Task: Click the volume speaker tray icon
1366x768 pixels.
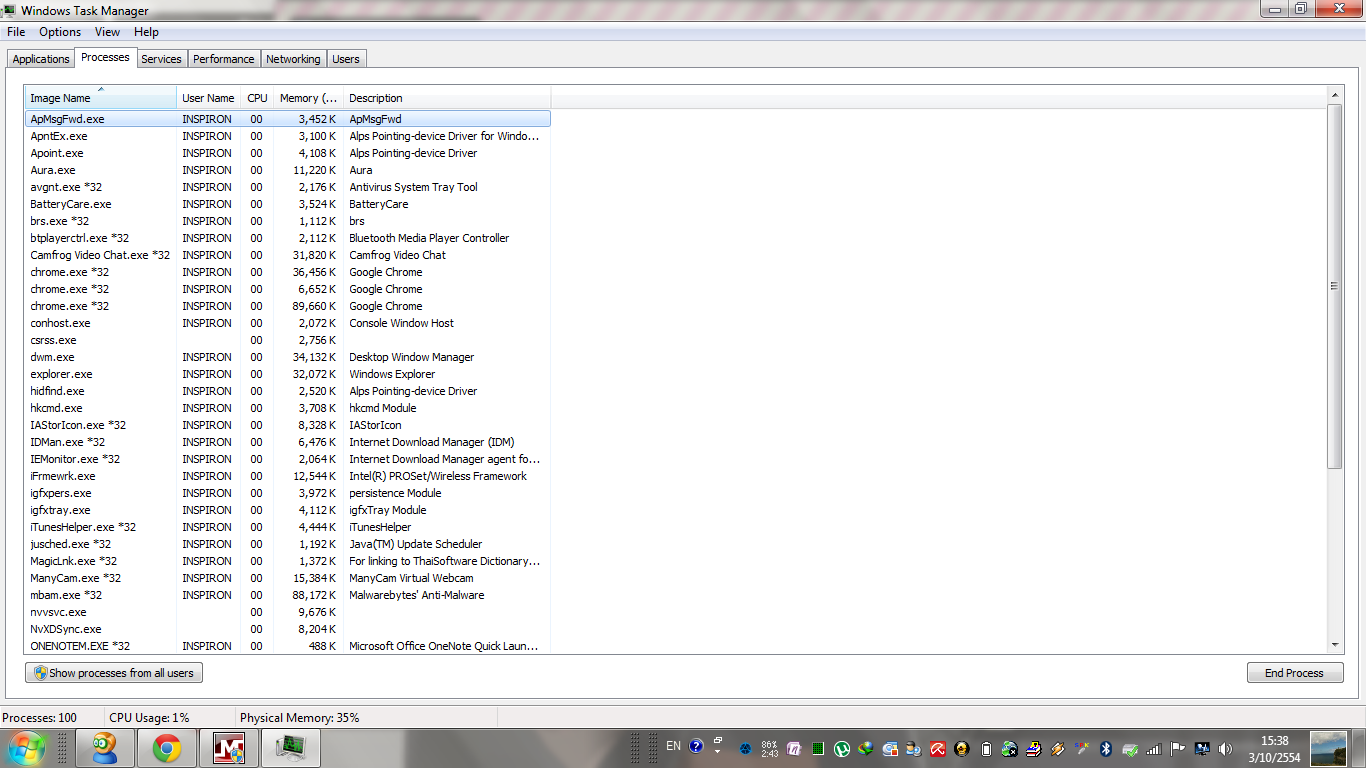Action: pos(1226,748)
